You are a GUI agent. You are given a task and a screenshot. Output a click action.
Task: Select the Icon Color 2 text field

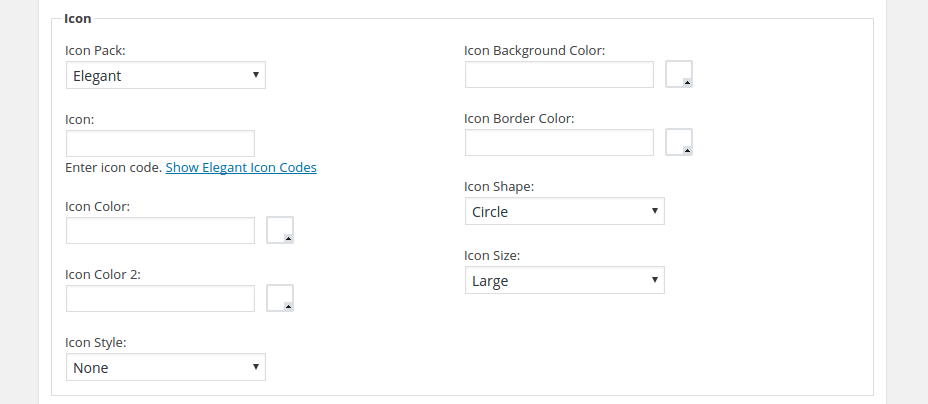click(x=160, y=299)
